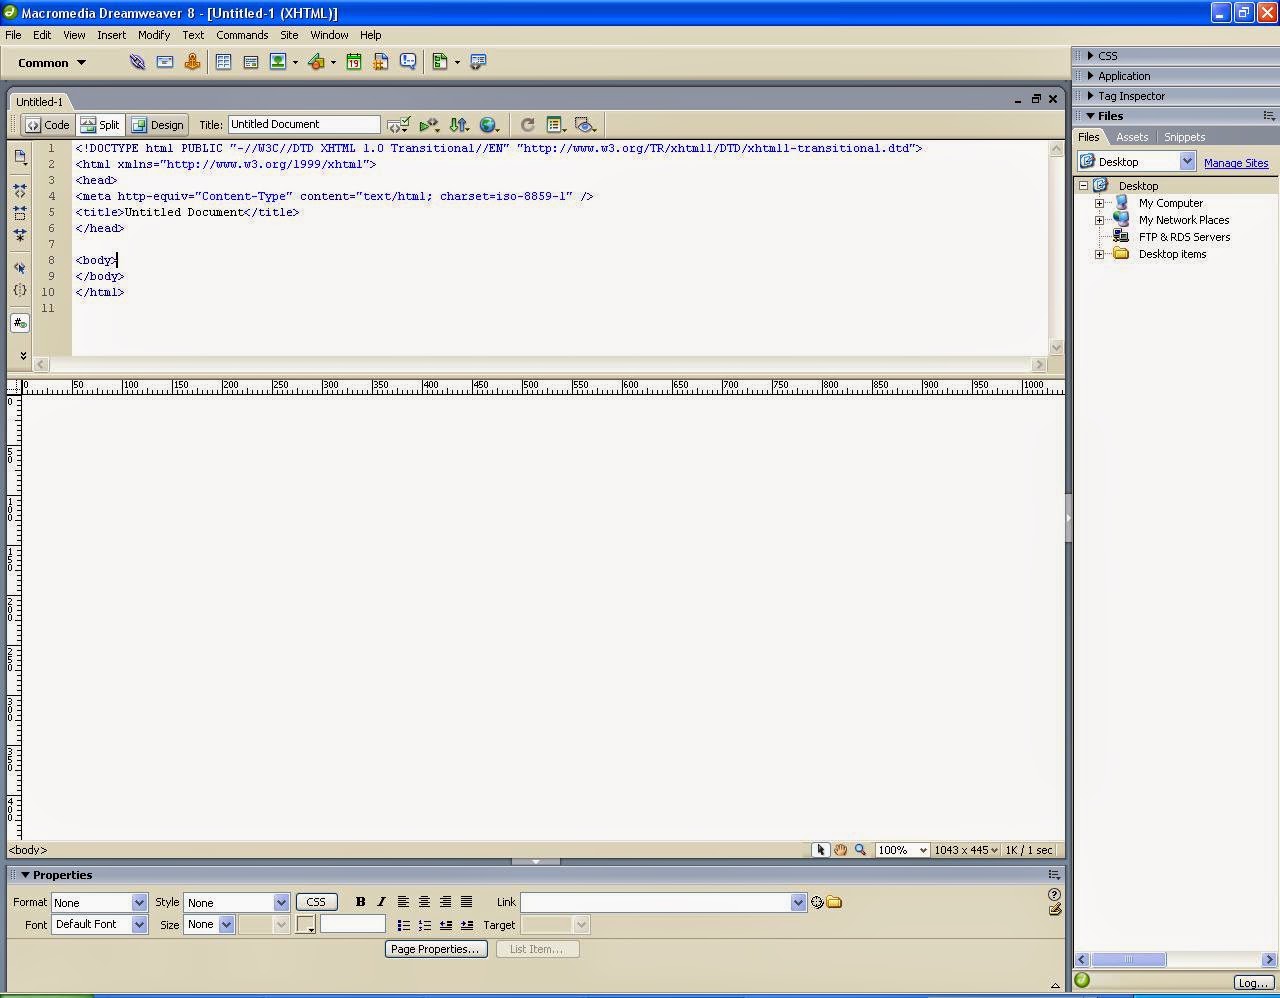The width and height of the screenshot is (1280, 998).
Task: Click the CSS button in Properties
Action: point(316,902)
